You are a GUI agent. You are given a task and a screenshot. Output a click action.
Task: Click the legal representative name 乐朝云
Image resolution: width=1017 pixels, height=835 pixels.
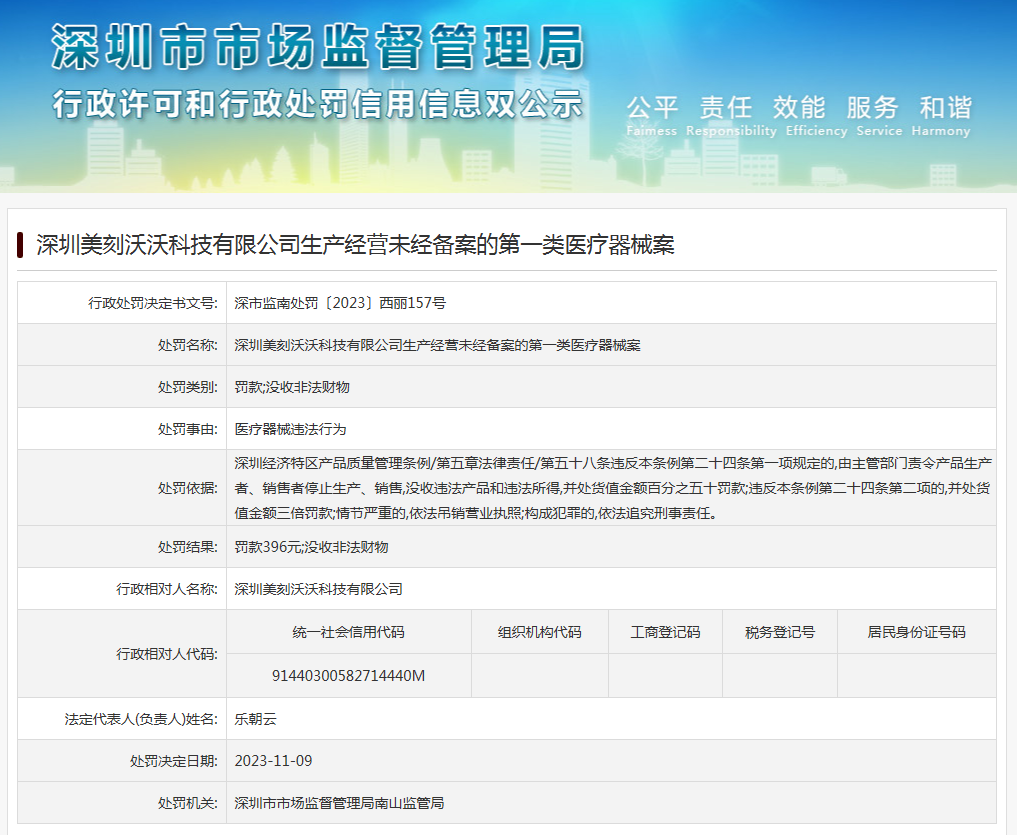[x=255, y=718]
